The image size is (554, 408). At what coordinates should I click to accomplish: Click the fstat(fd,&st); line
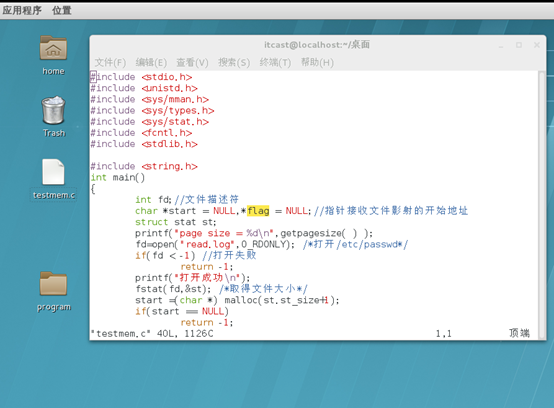pos(222,289)
